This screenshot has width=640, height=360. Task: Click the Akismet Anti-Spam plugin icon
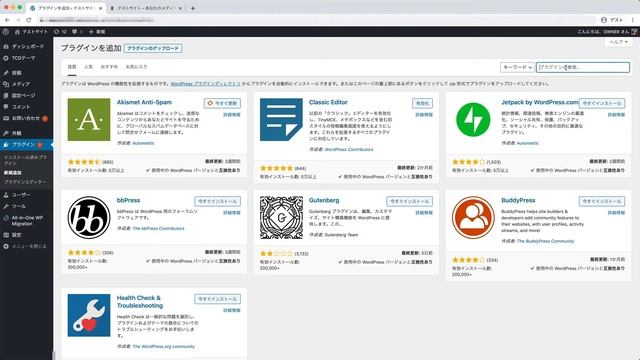tap(89, 120)
